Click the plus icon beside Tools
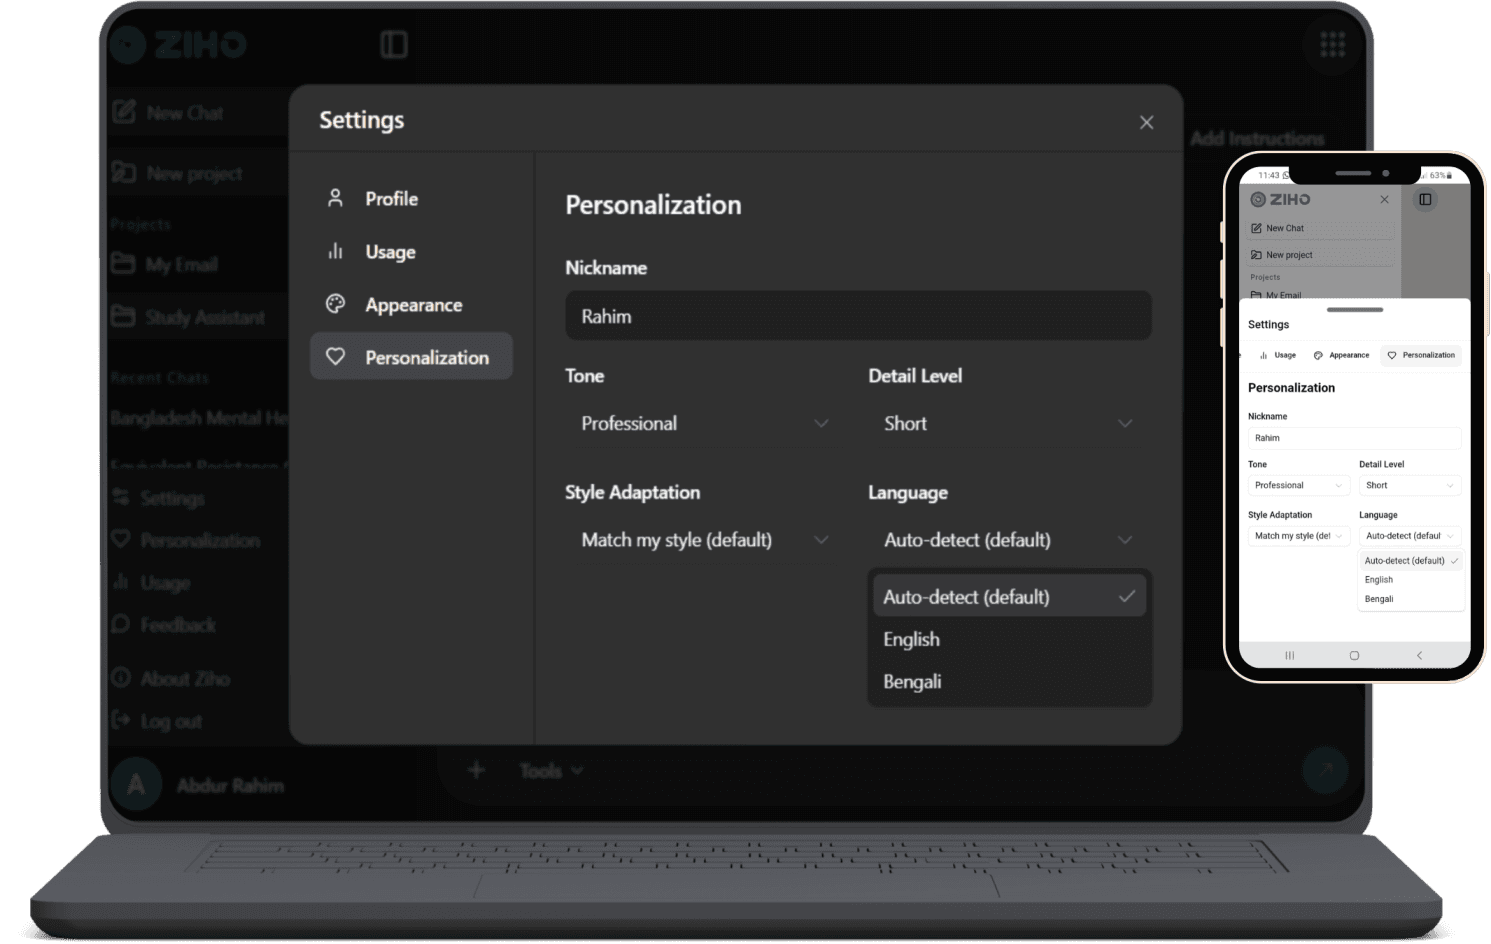1491x944 pixels. [x=477, y=770]
